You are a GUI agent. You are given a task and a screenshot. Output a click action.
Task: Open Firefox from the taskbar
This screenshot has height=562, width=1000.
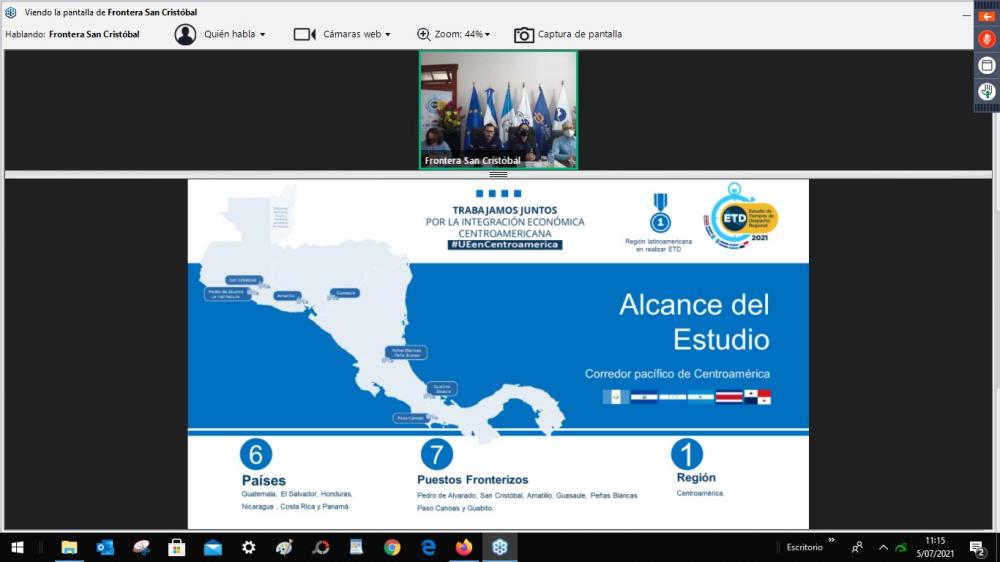coord(463,547)
